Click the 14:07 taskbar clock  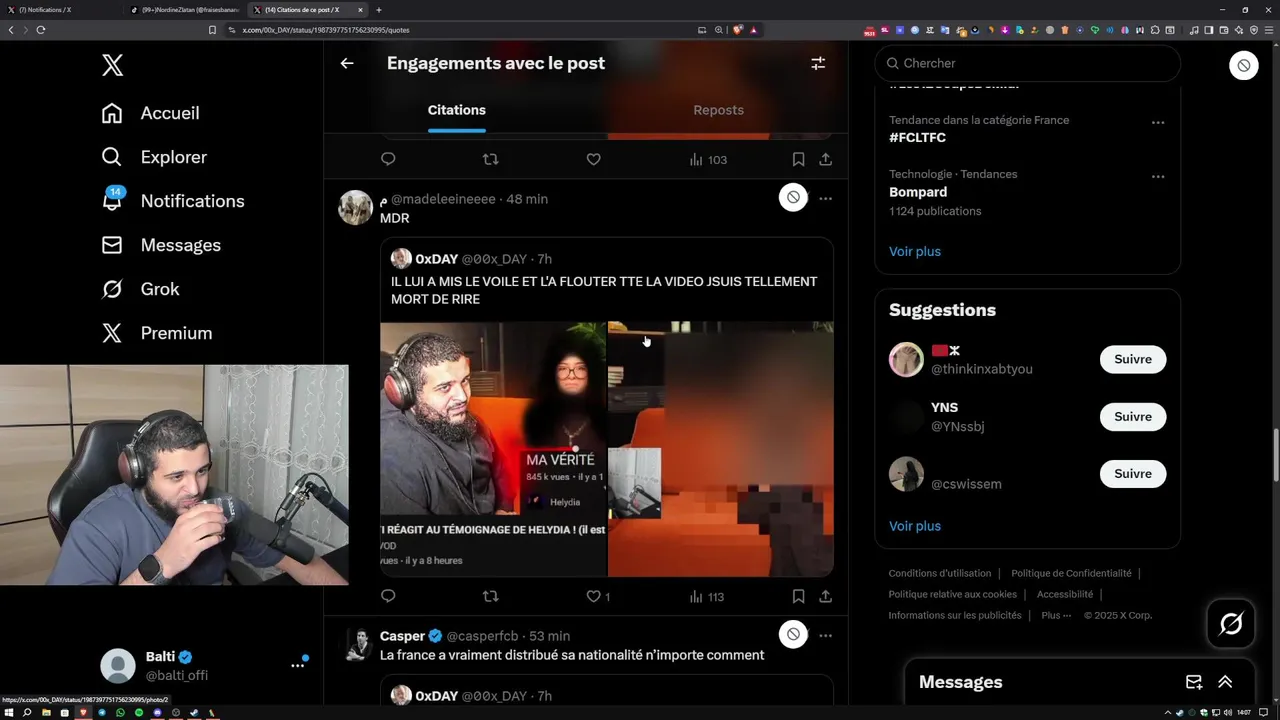pyautogui.click(x=1244, y=713)
